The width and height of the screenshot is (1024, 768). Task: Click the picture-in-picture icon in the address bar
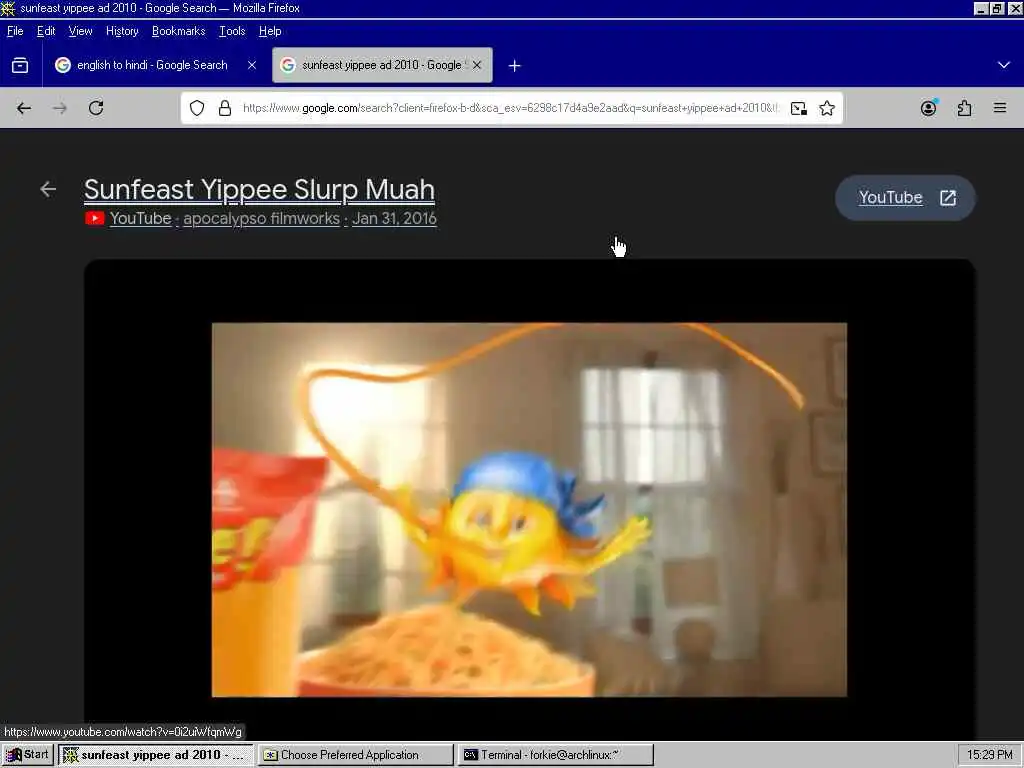pyautogui.click(x=799, y=108)
